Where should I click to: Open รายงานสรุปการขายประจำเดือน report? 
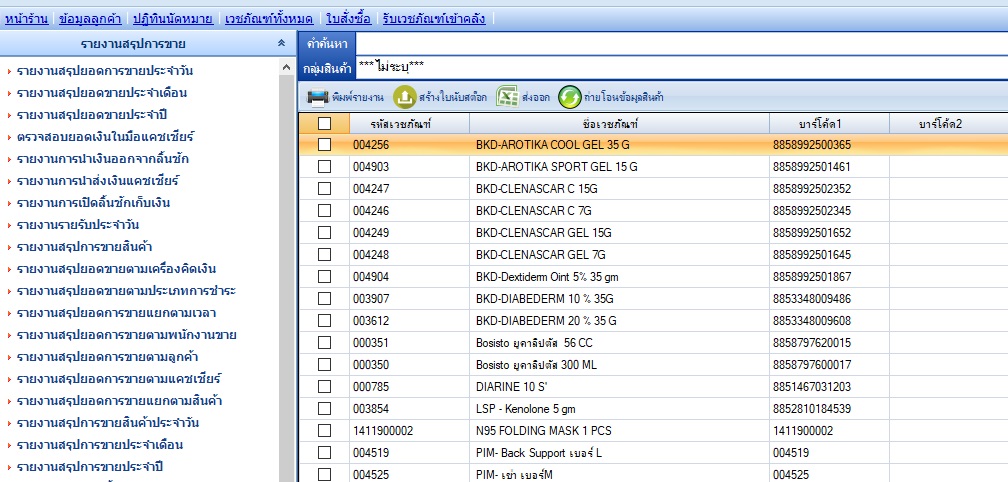[100, 445]
